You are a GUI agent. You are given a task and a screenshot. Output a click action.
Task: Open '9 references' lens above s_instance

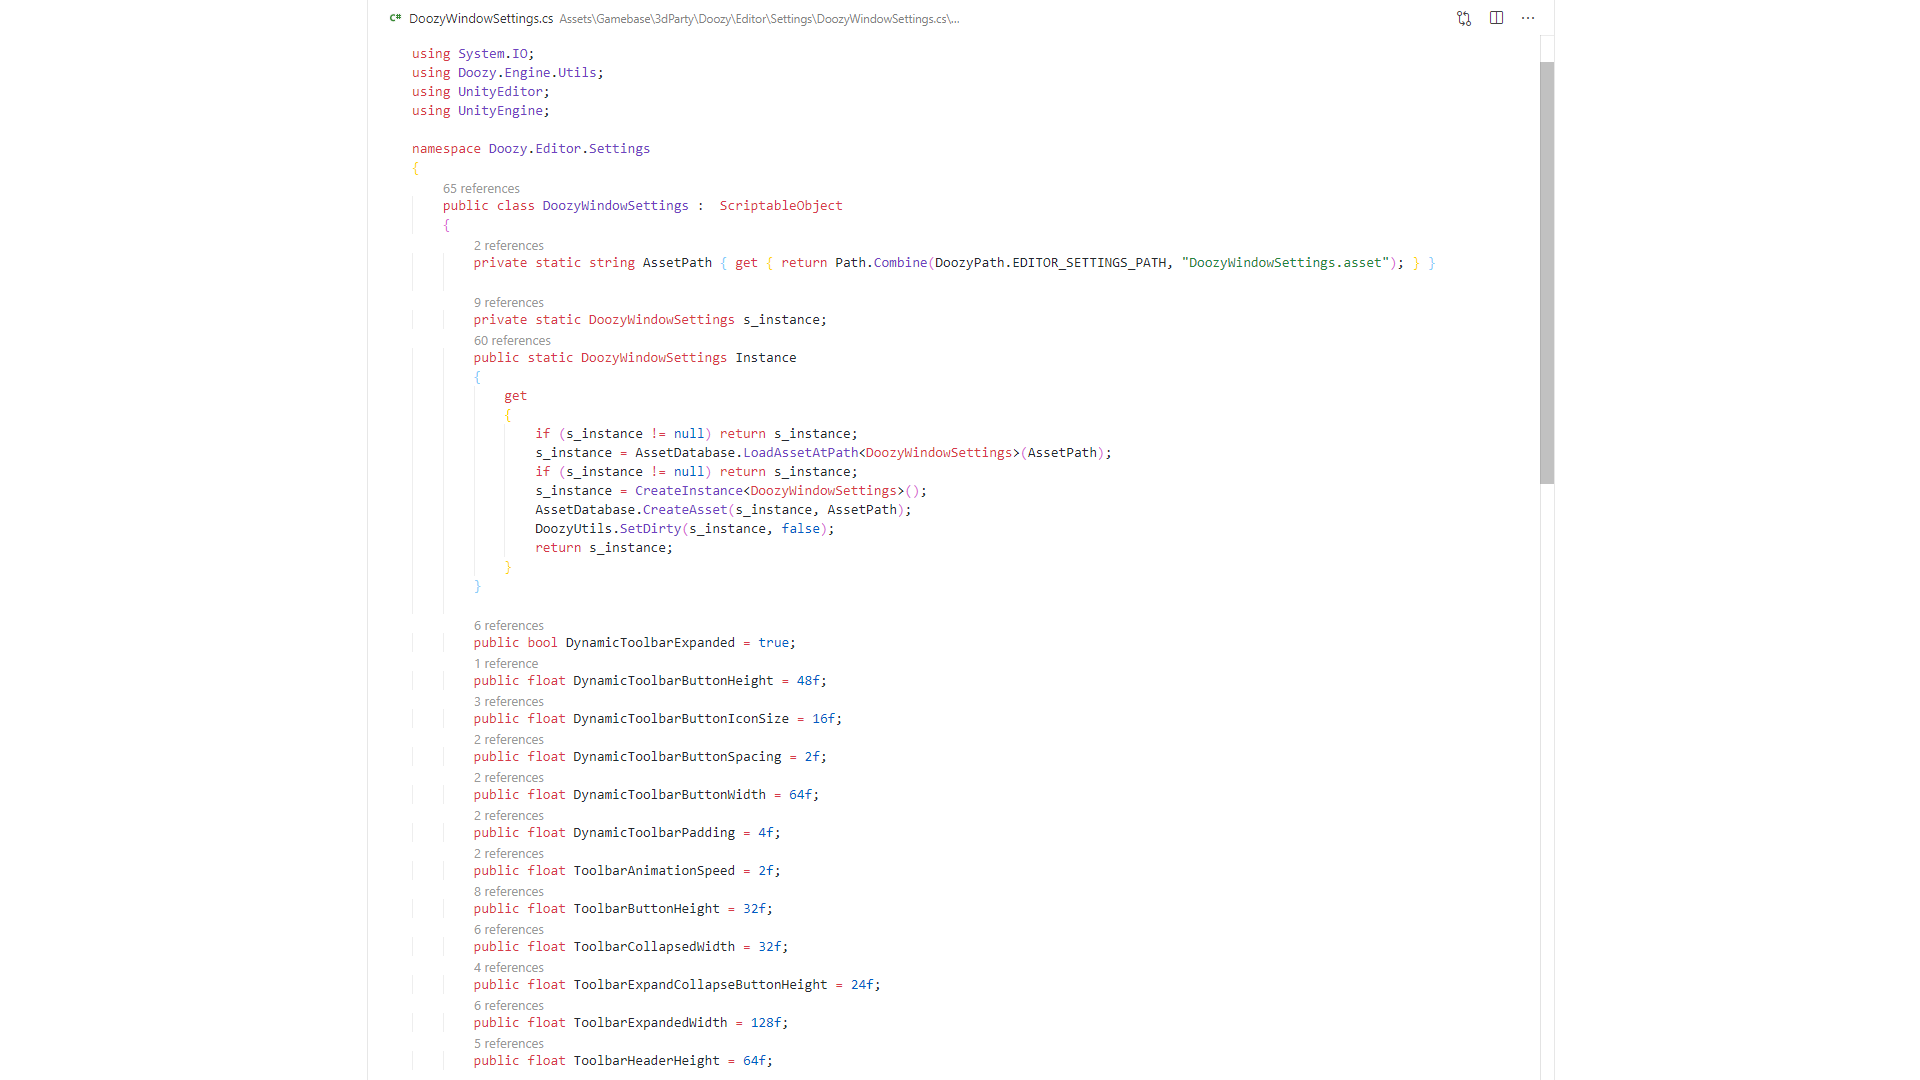pos(509,303)
